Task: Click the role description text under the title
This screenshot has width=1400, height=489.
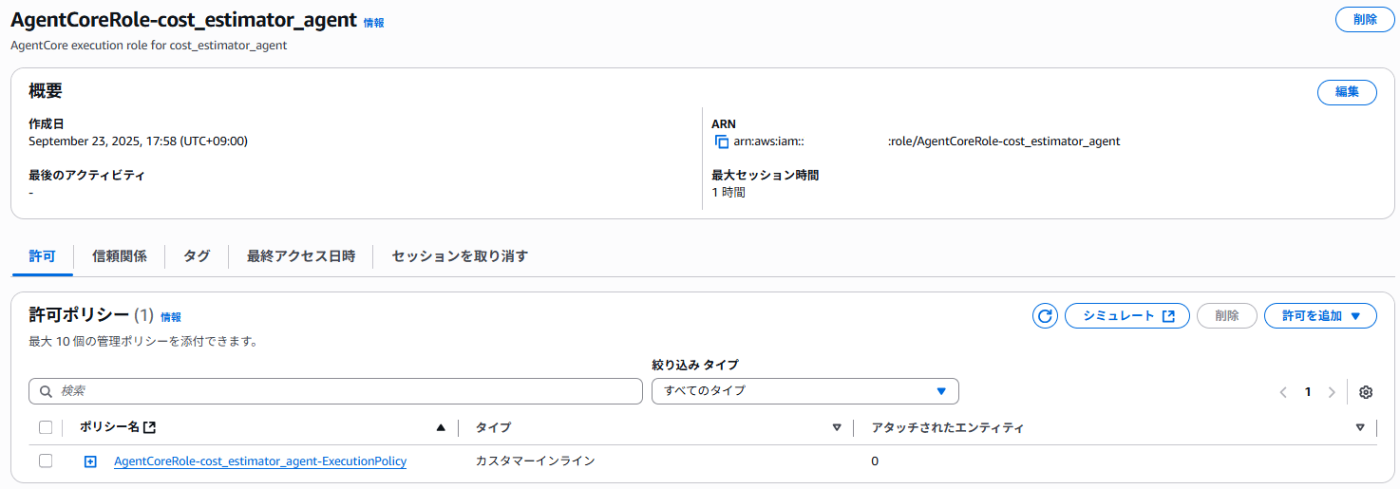Action: click(x=149, y=46)
